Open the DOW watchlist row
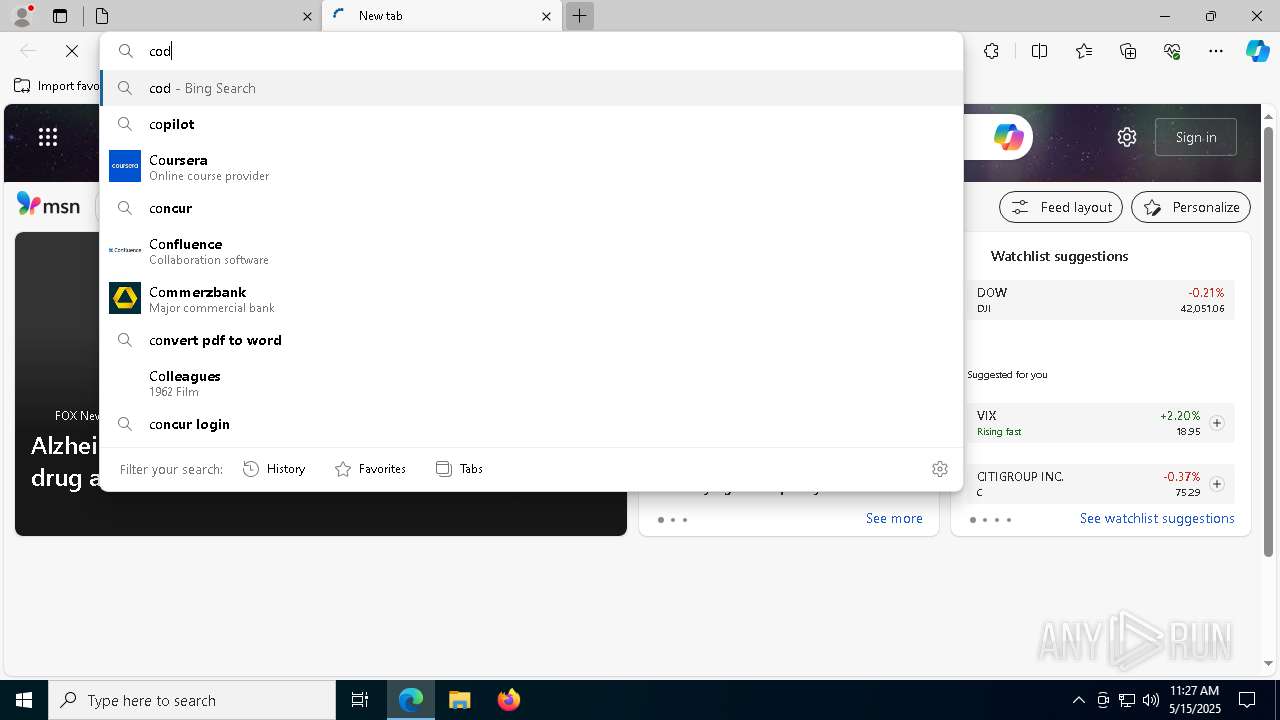Screen dimensions: 1280x720 pos(1100,300)
